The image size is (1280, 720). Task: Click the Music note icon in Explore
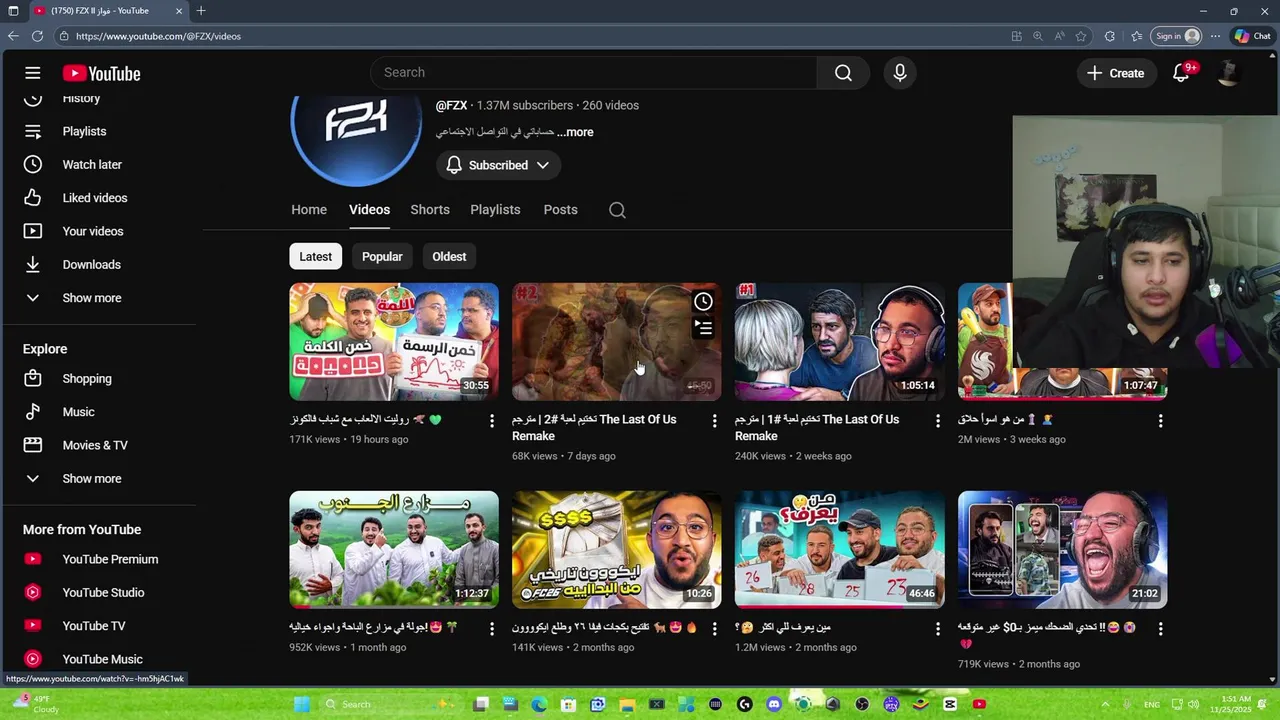(33, 412)
